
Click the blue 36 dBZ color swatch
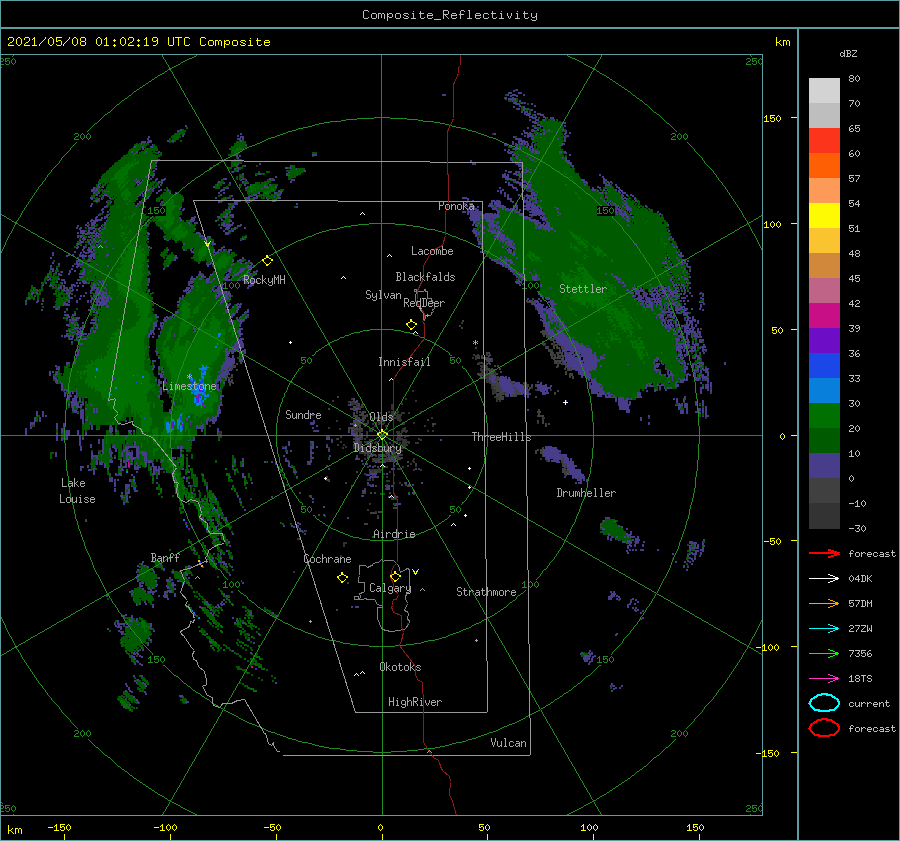coord(824,366)
